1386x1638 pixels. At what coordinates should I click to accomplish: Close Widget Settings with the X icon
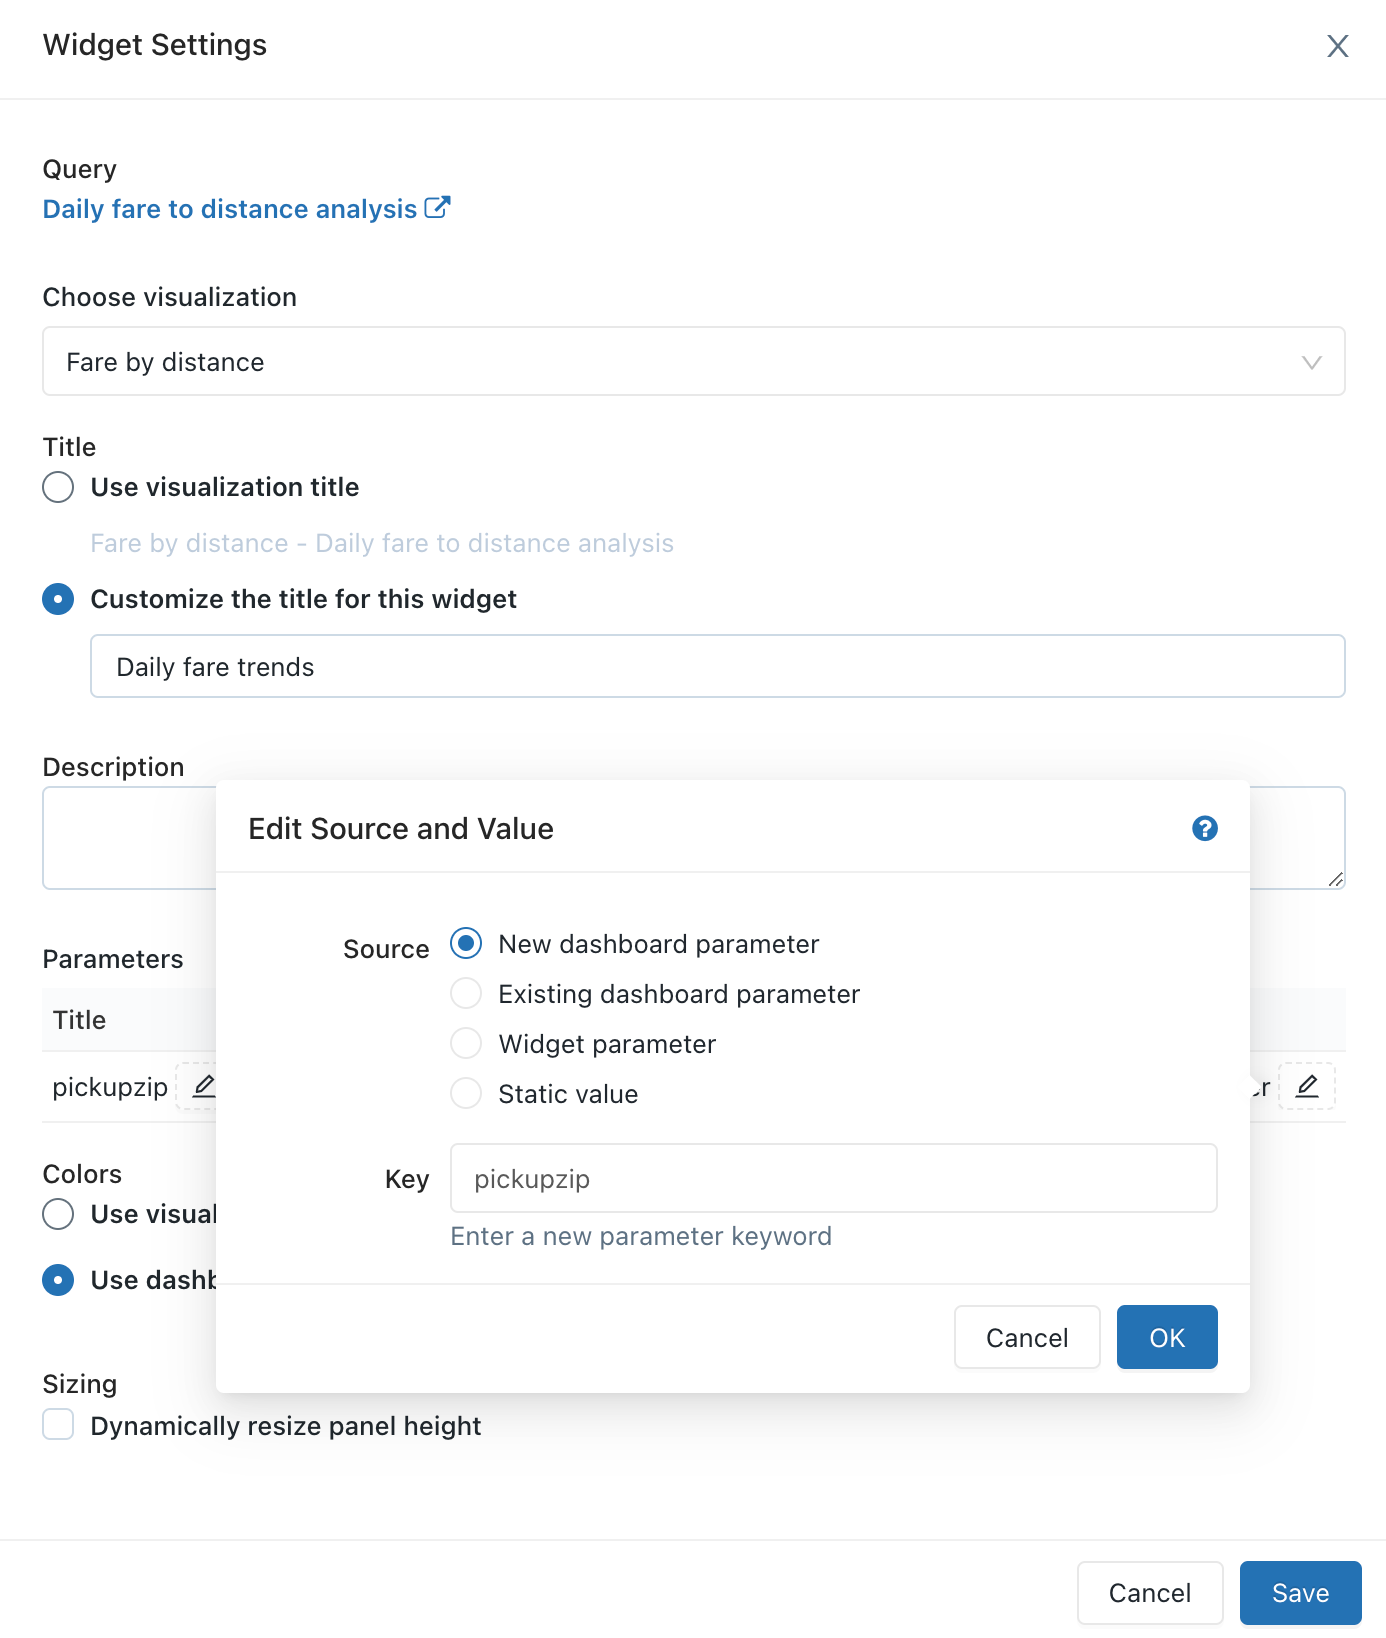[x=1337, y=46]
